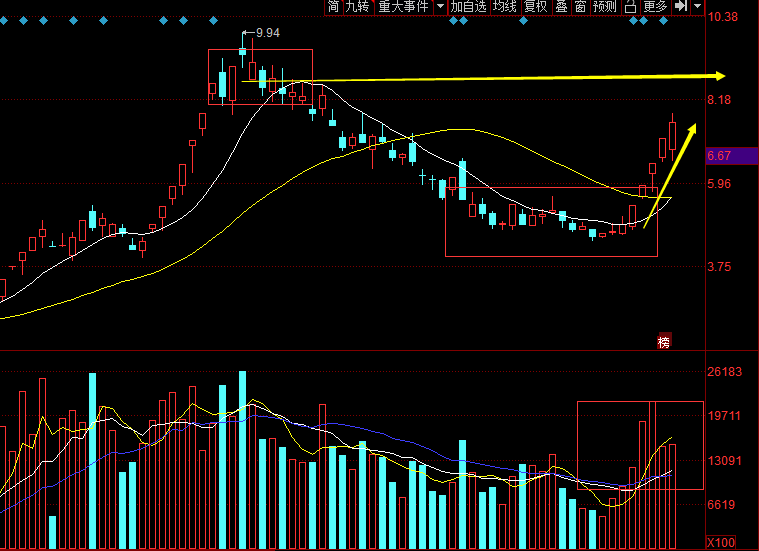The image size is (759, 551).
Task: Toggle the 均线 moving average lines
Action: pos(505,7)
